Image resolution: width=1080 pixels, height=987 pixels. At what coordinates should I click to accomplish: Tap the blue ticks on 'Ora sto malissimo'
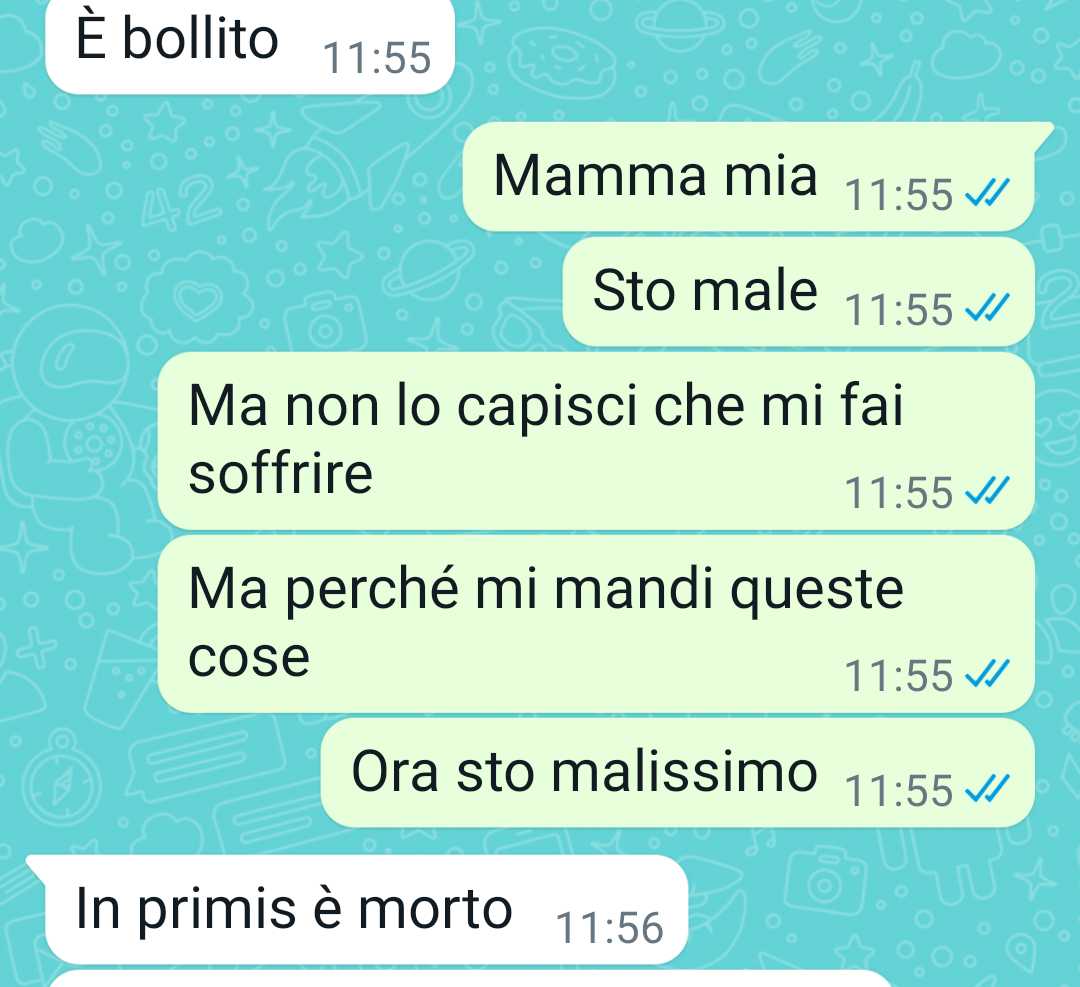point(988,788)
